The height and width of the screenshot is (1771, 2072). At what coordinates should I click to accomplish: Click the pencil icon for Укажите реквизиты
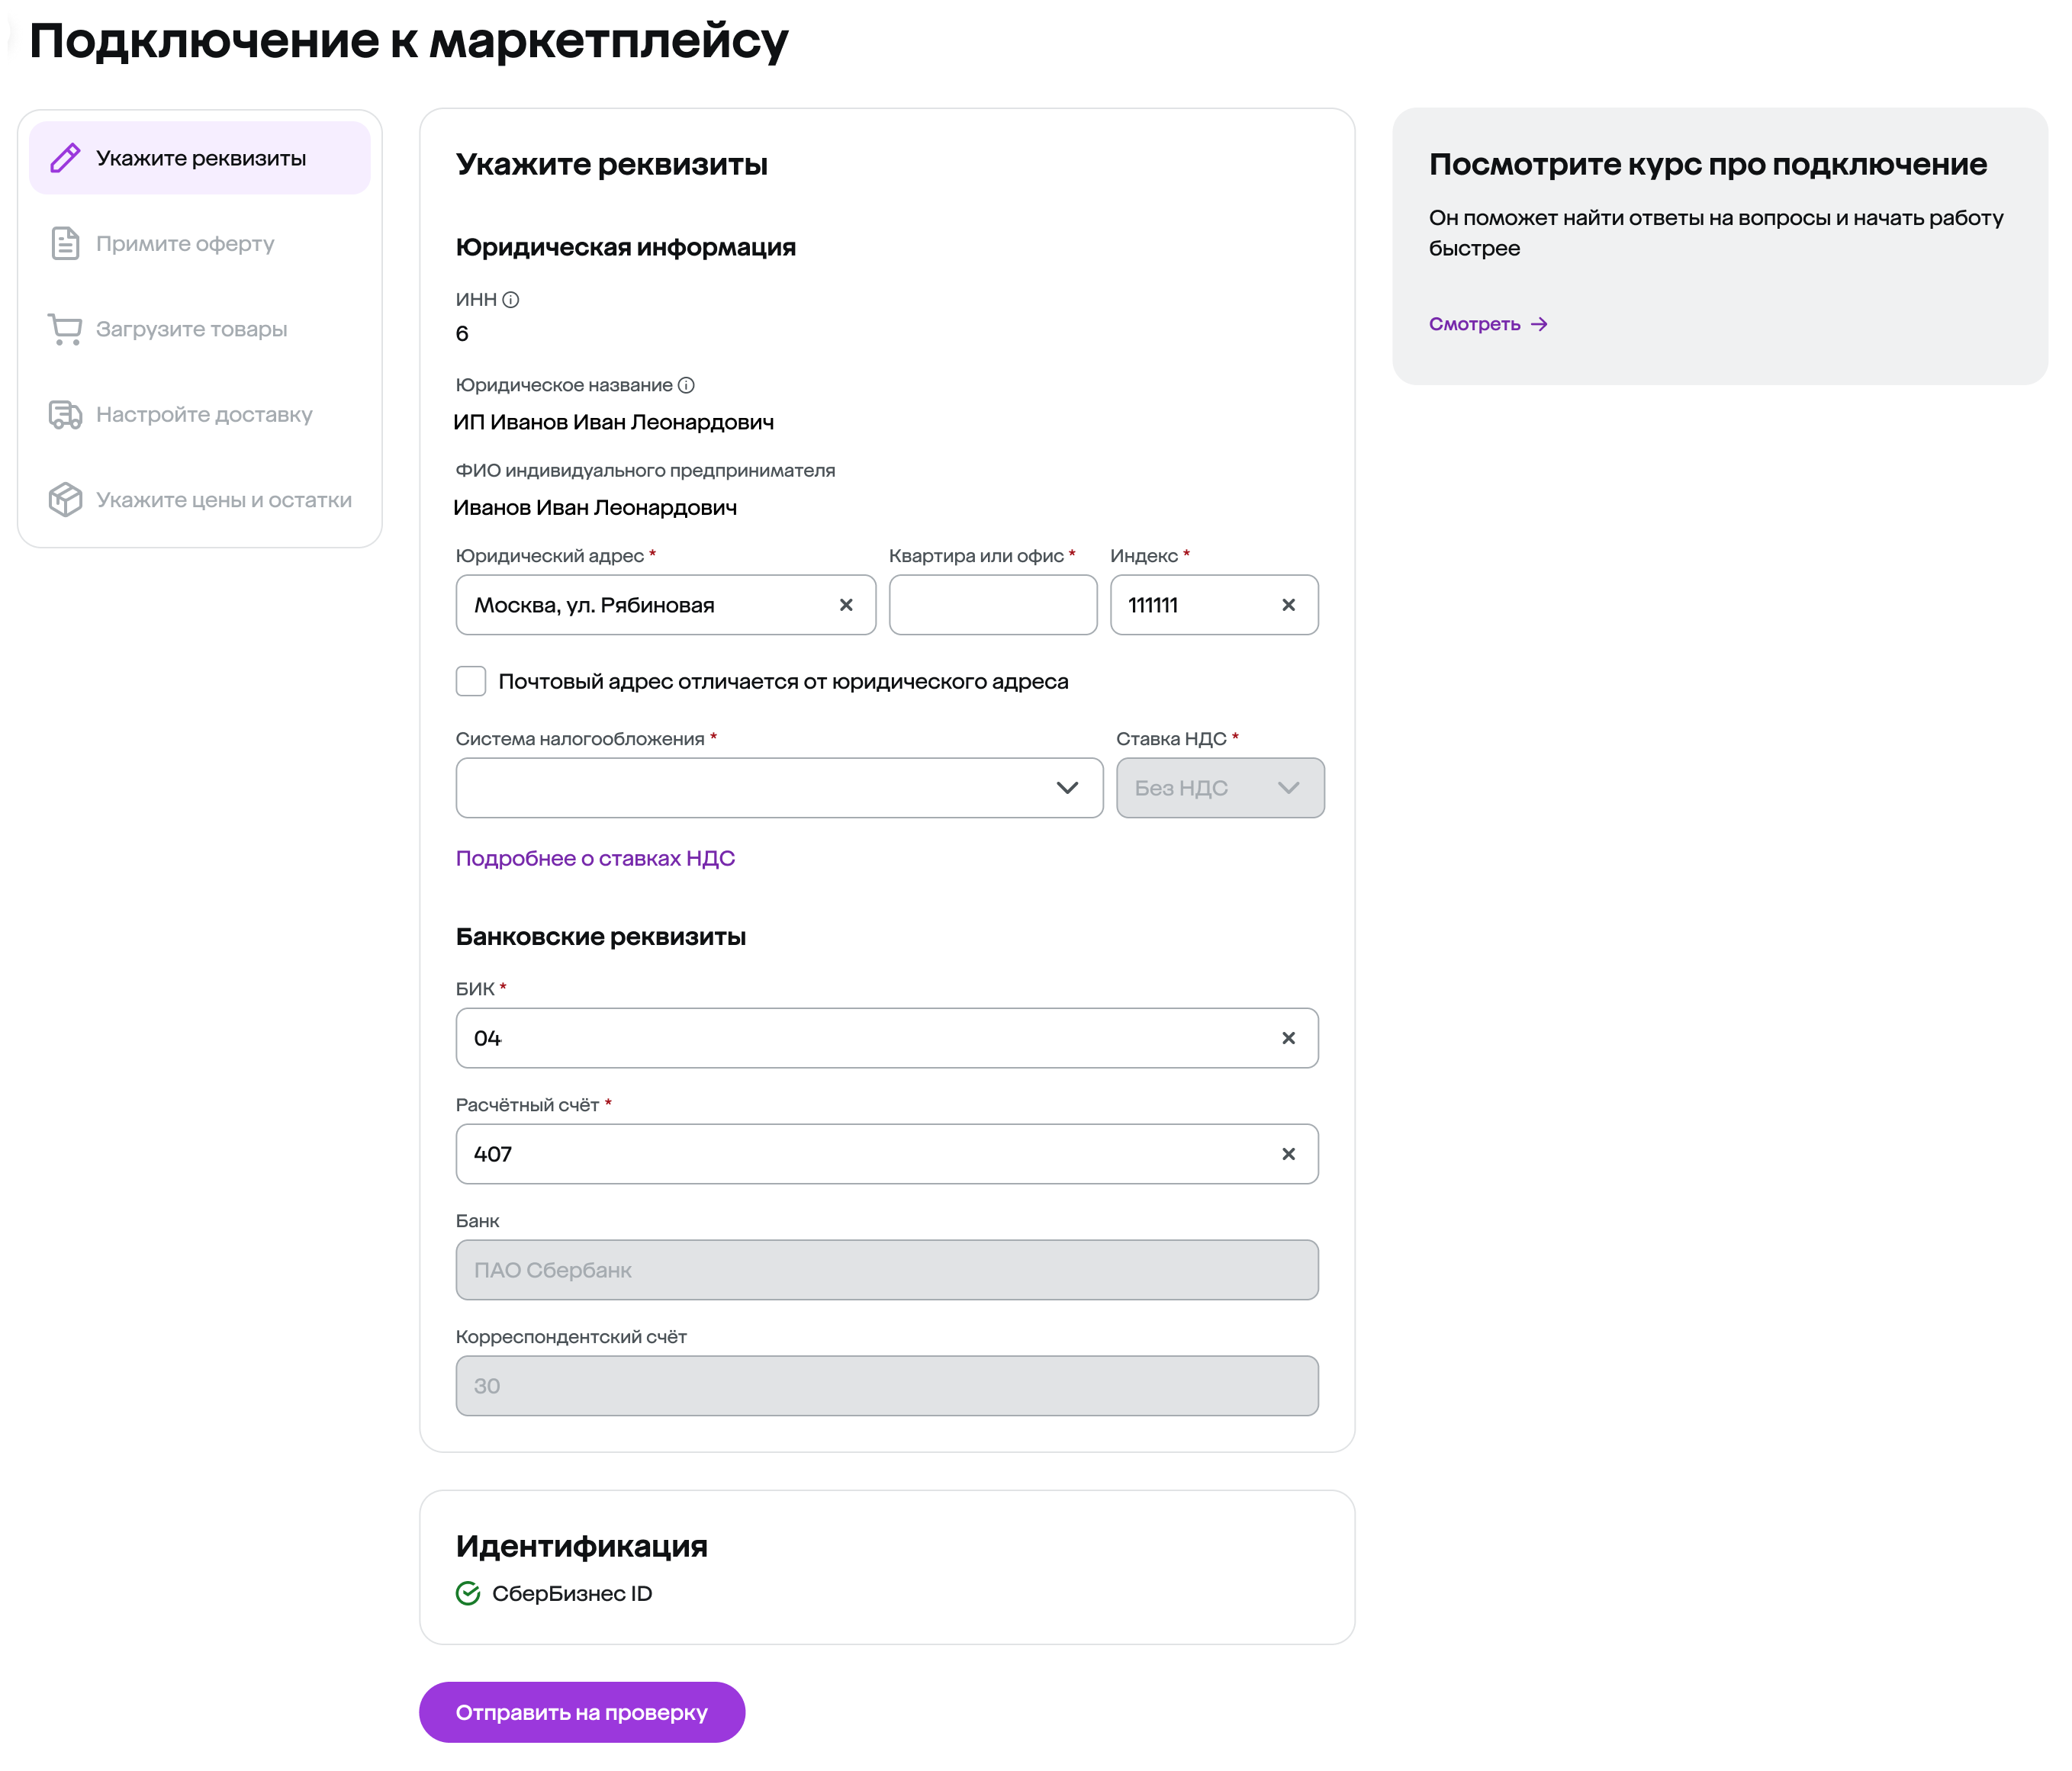[65, 158]
